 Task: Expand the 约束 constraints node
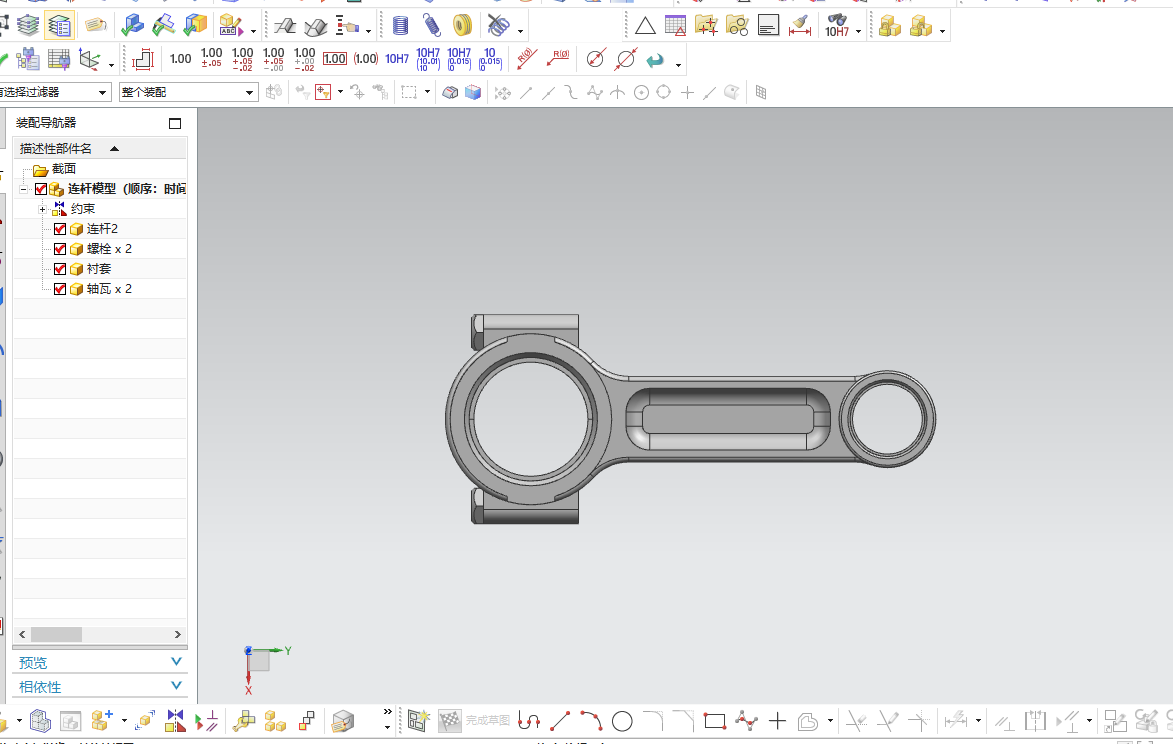click(43, 209)
